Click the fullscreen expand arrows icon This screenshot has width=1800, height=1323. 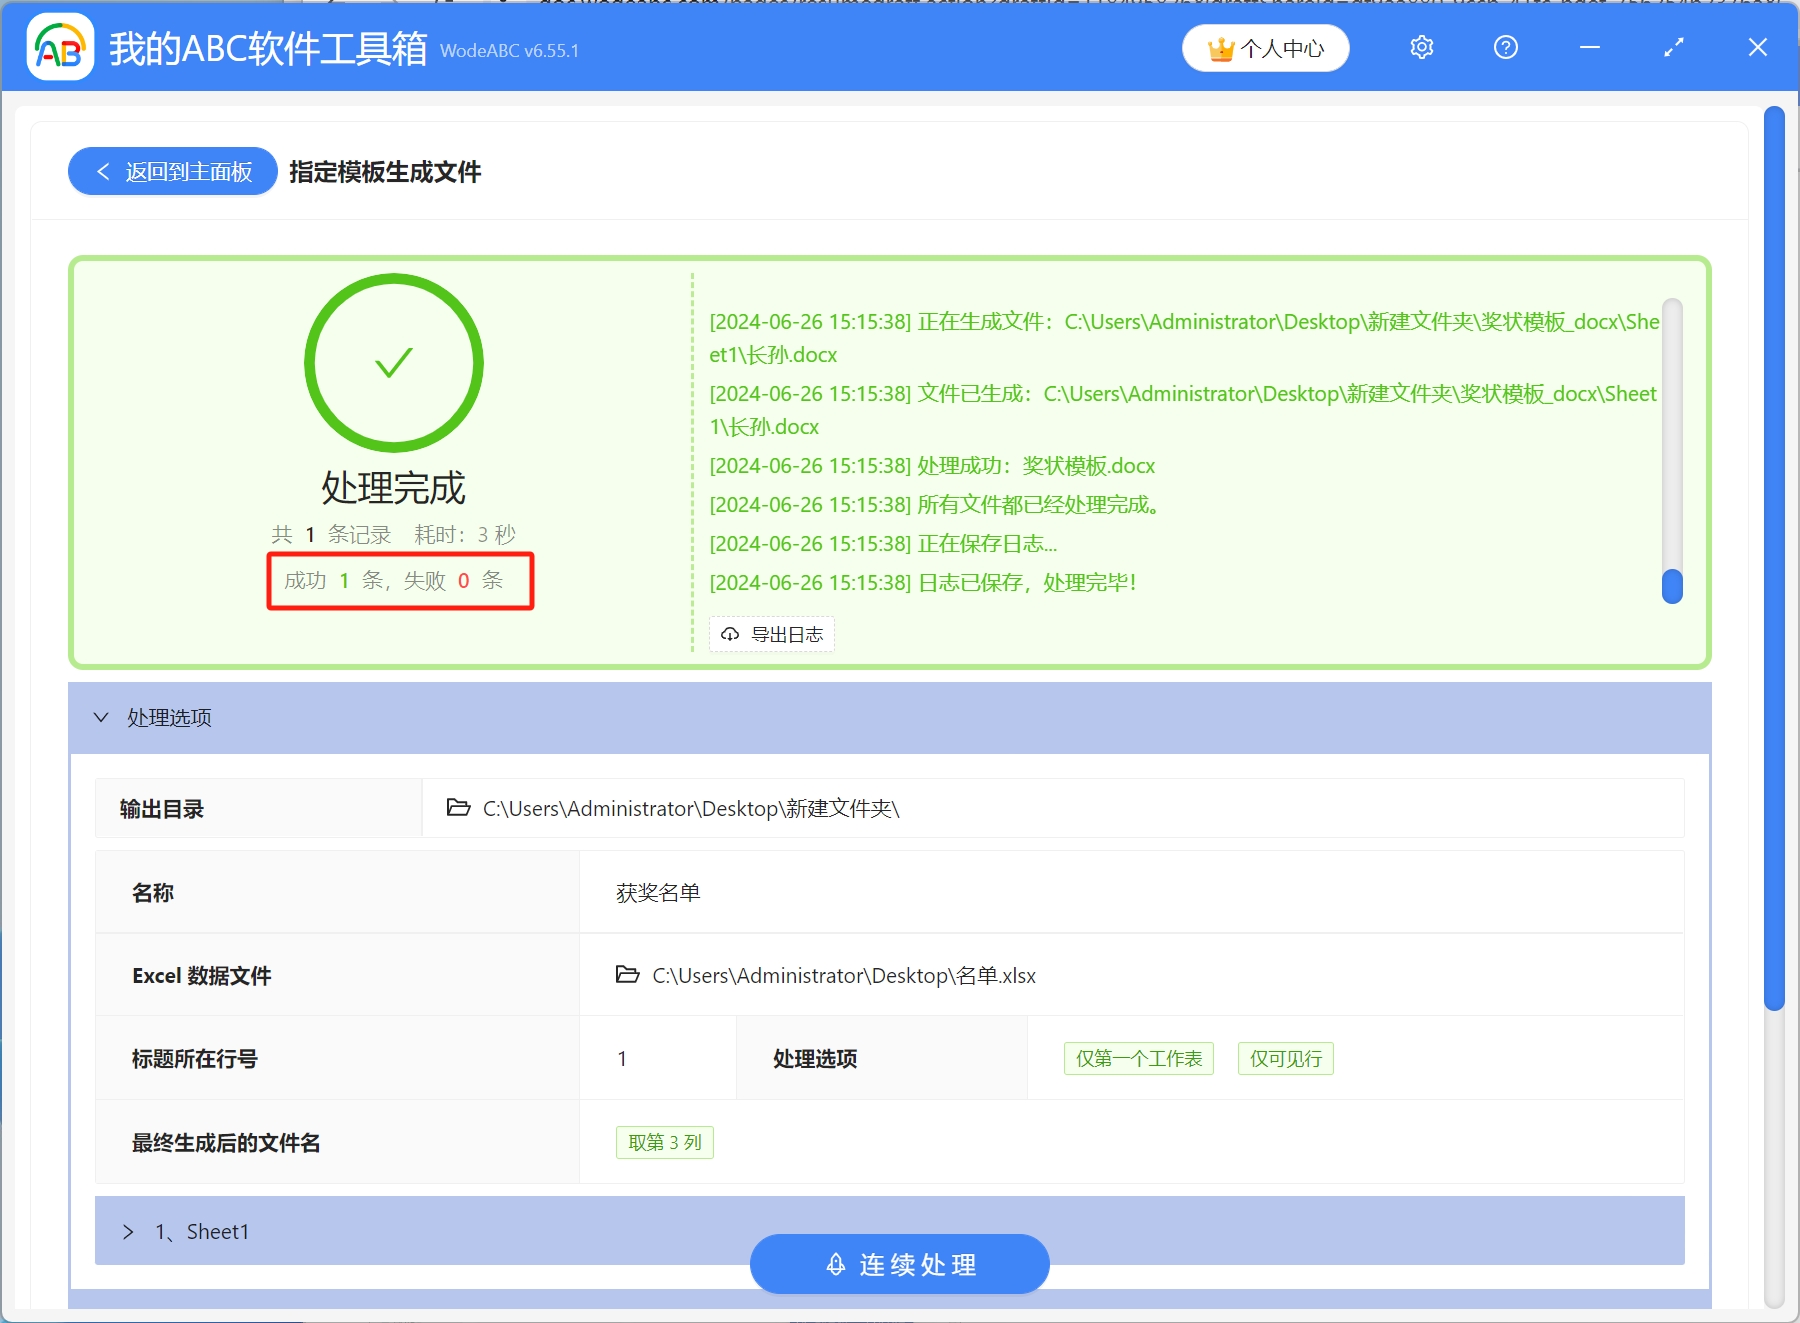1673,47
